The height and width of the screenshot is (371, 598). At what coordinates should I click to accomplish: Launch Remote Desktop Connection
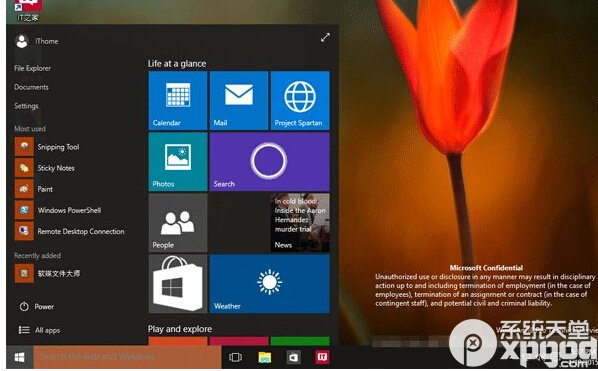(69, 231)
